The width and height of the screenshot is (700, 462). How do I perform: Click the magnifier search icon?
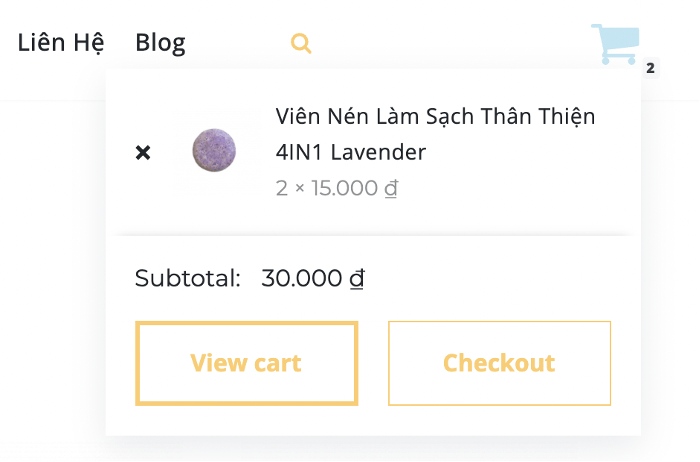[301, 43]
